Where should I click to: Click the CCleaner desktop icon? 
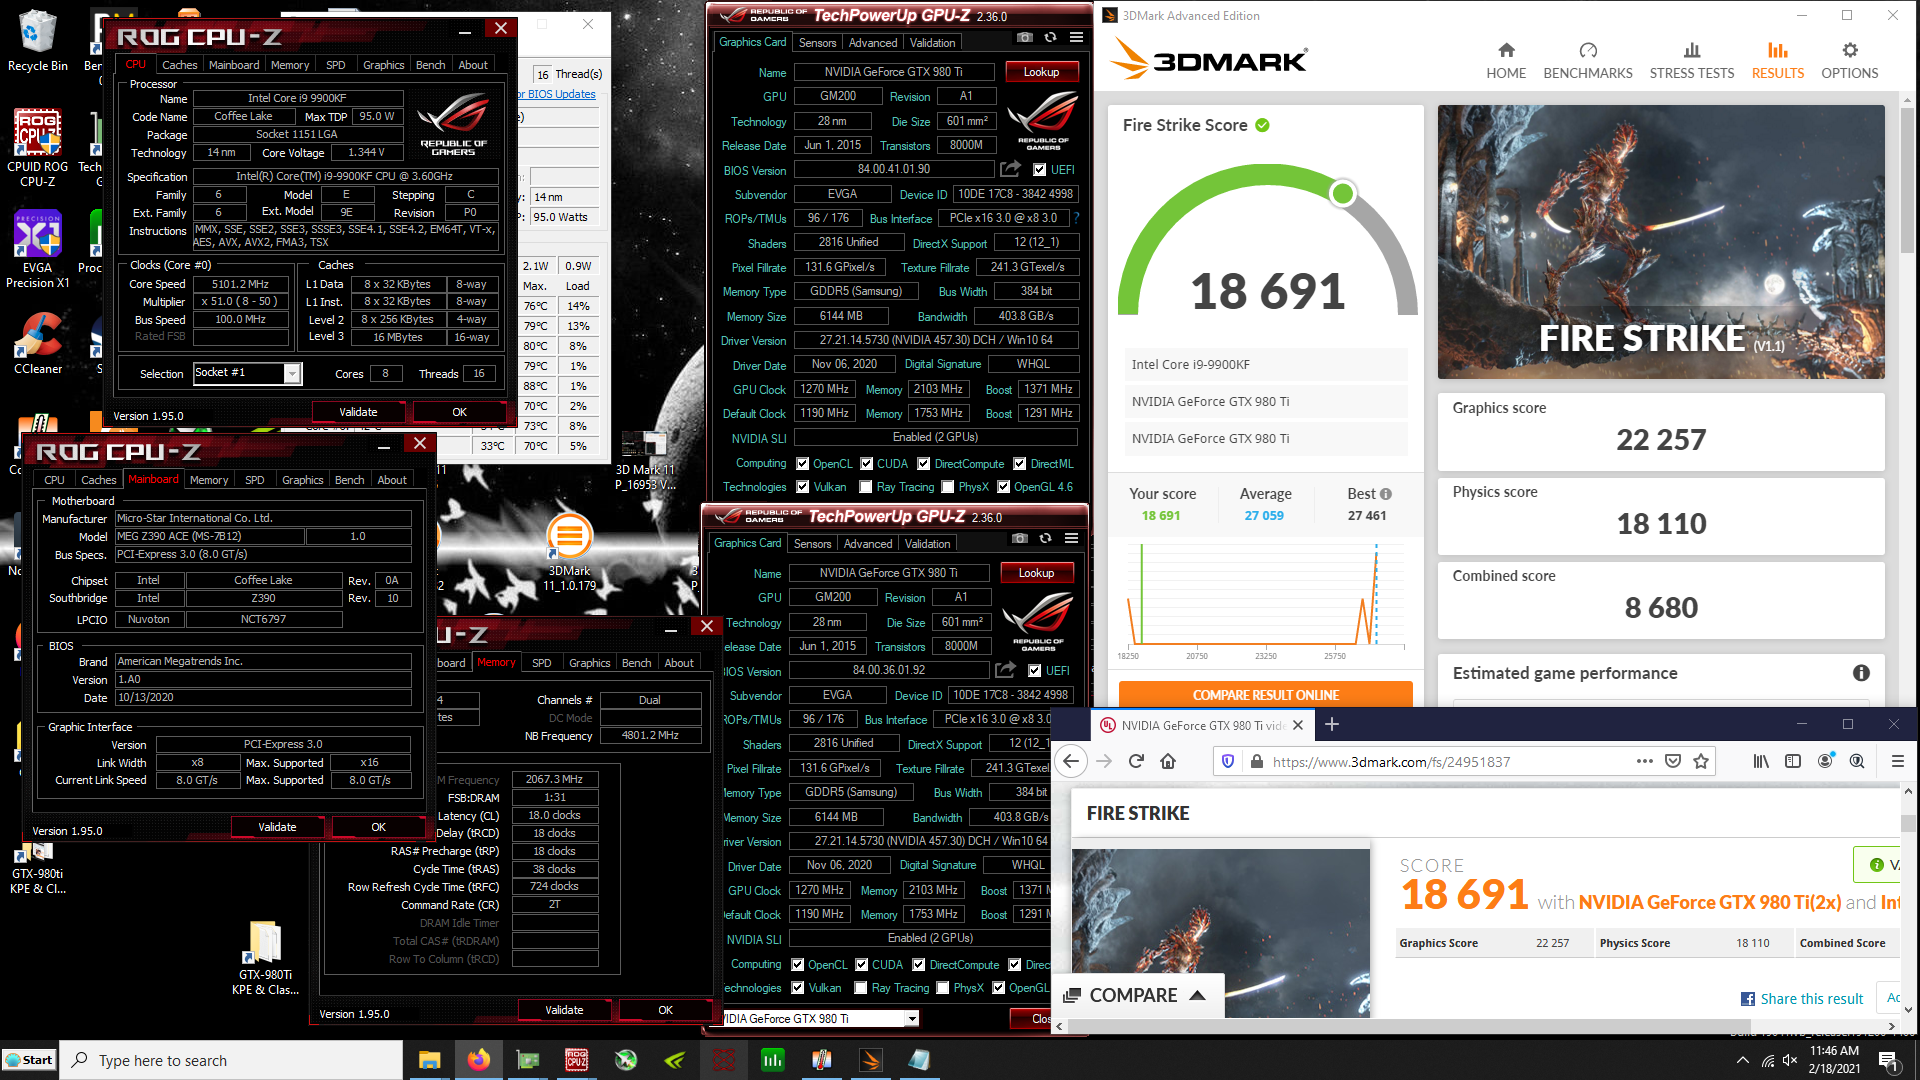tap(38, 344)
